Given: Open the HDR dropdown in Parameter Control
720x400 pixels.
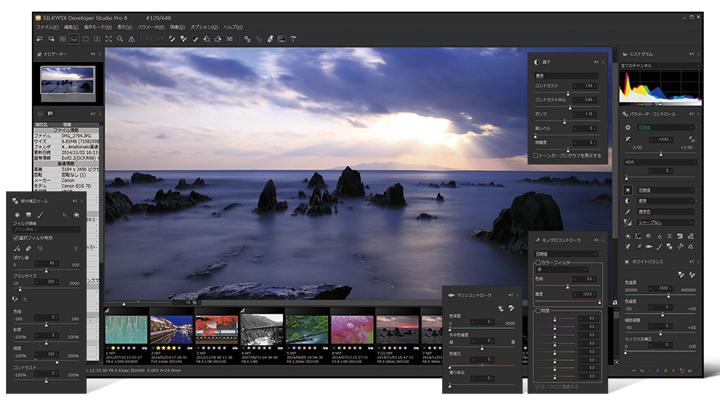Looking at the screenshot, I should pos(660,162).
